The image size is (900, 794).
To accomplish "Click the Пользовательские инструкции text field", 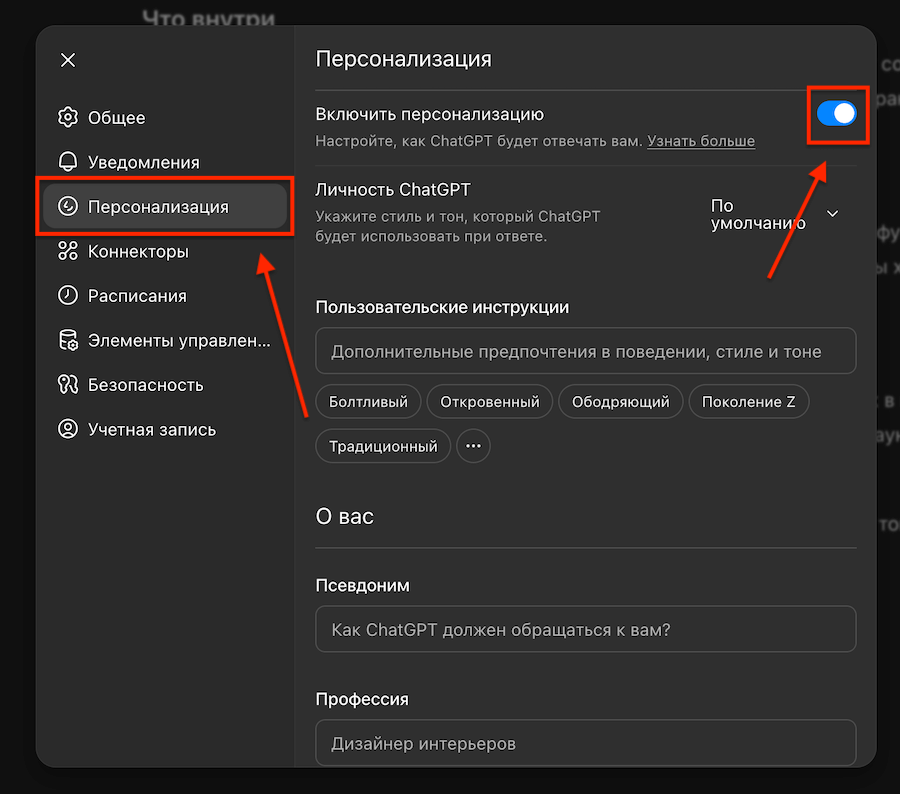I will (585, 351).
